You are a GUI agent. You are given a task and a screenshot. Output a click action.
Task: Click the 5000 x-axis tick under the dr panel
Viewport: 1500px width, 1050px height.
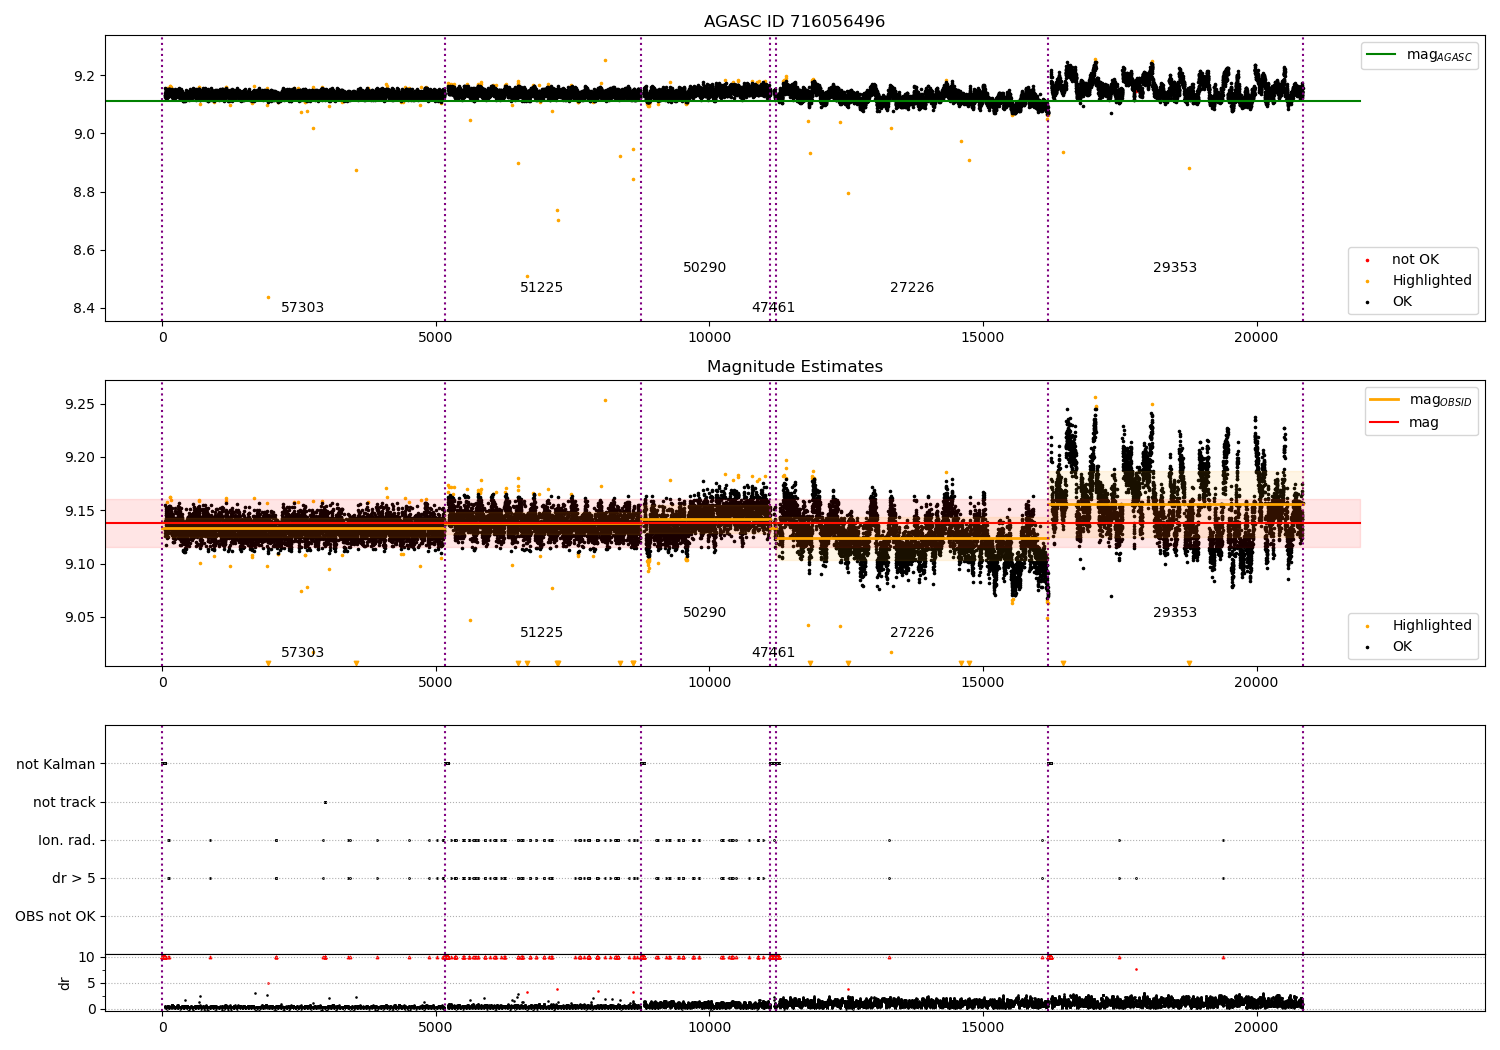coord(435,1028)
